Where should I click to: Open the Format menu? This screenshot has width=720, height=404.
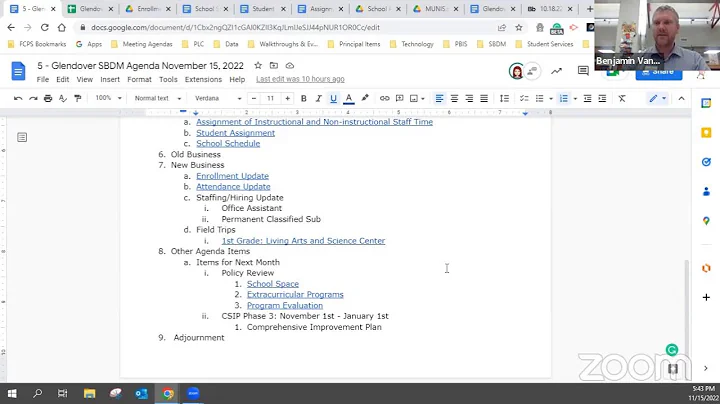coord(139,79)
